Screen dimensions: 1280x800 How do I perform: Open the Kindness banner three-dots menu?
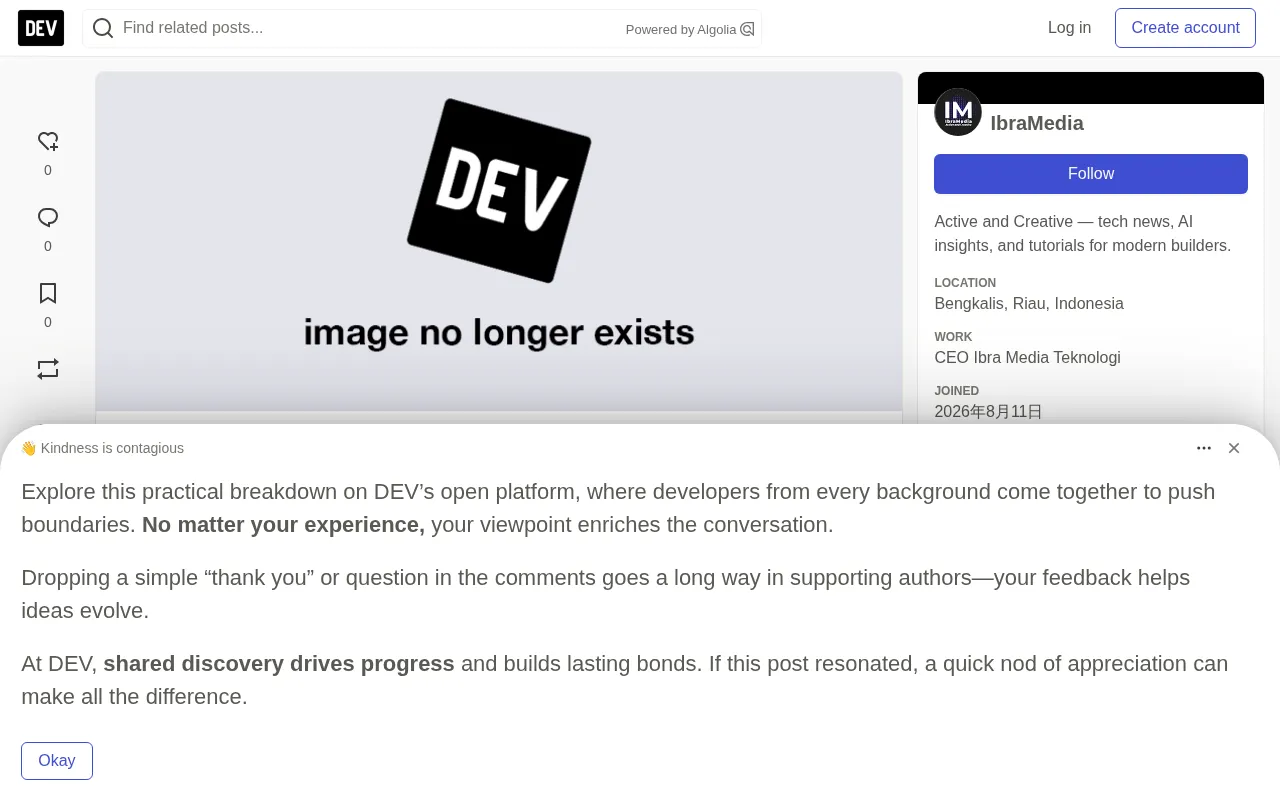click(x=1204, y=448)
